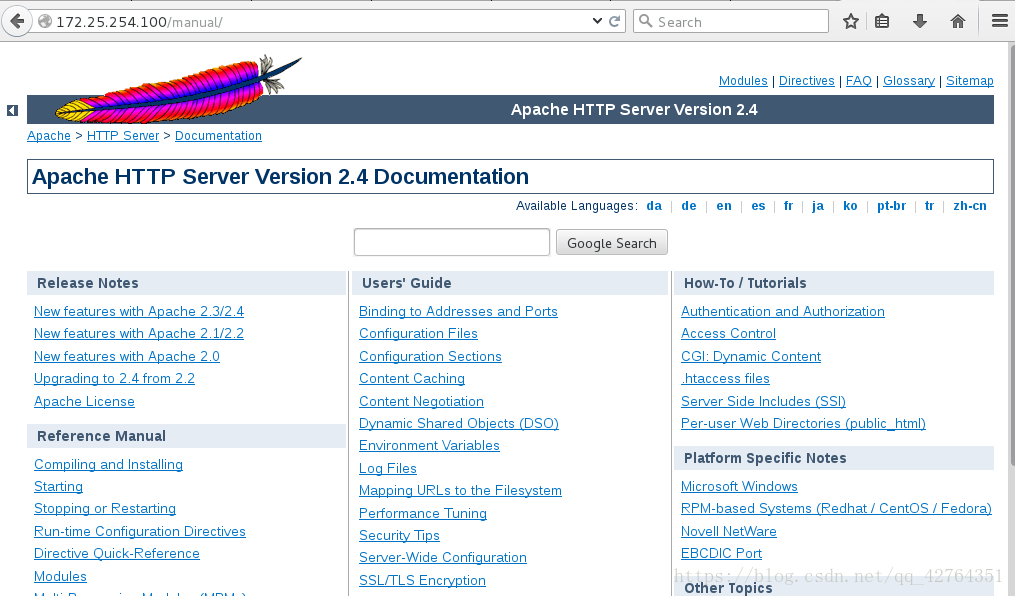Follow the Apache breadcrumb link
The image size is (1015, 596).
click(49, 136)
